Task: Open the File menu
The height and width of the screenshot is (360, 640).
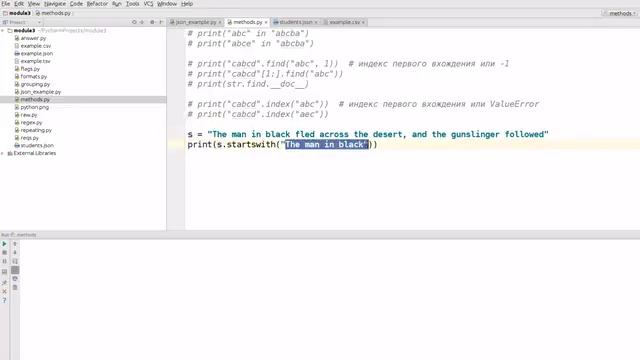Action: point(6,4)
